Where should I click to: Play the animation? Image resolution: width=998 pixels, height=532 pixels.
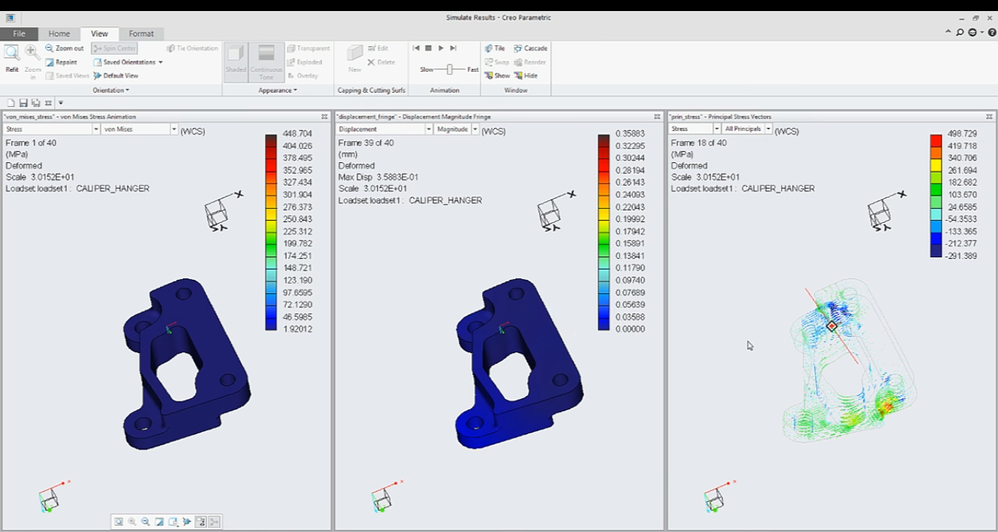[441, 48]
